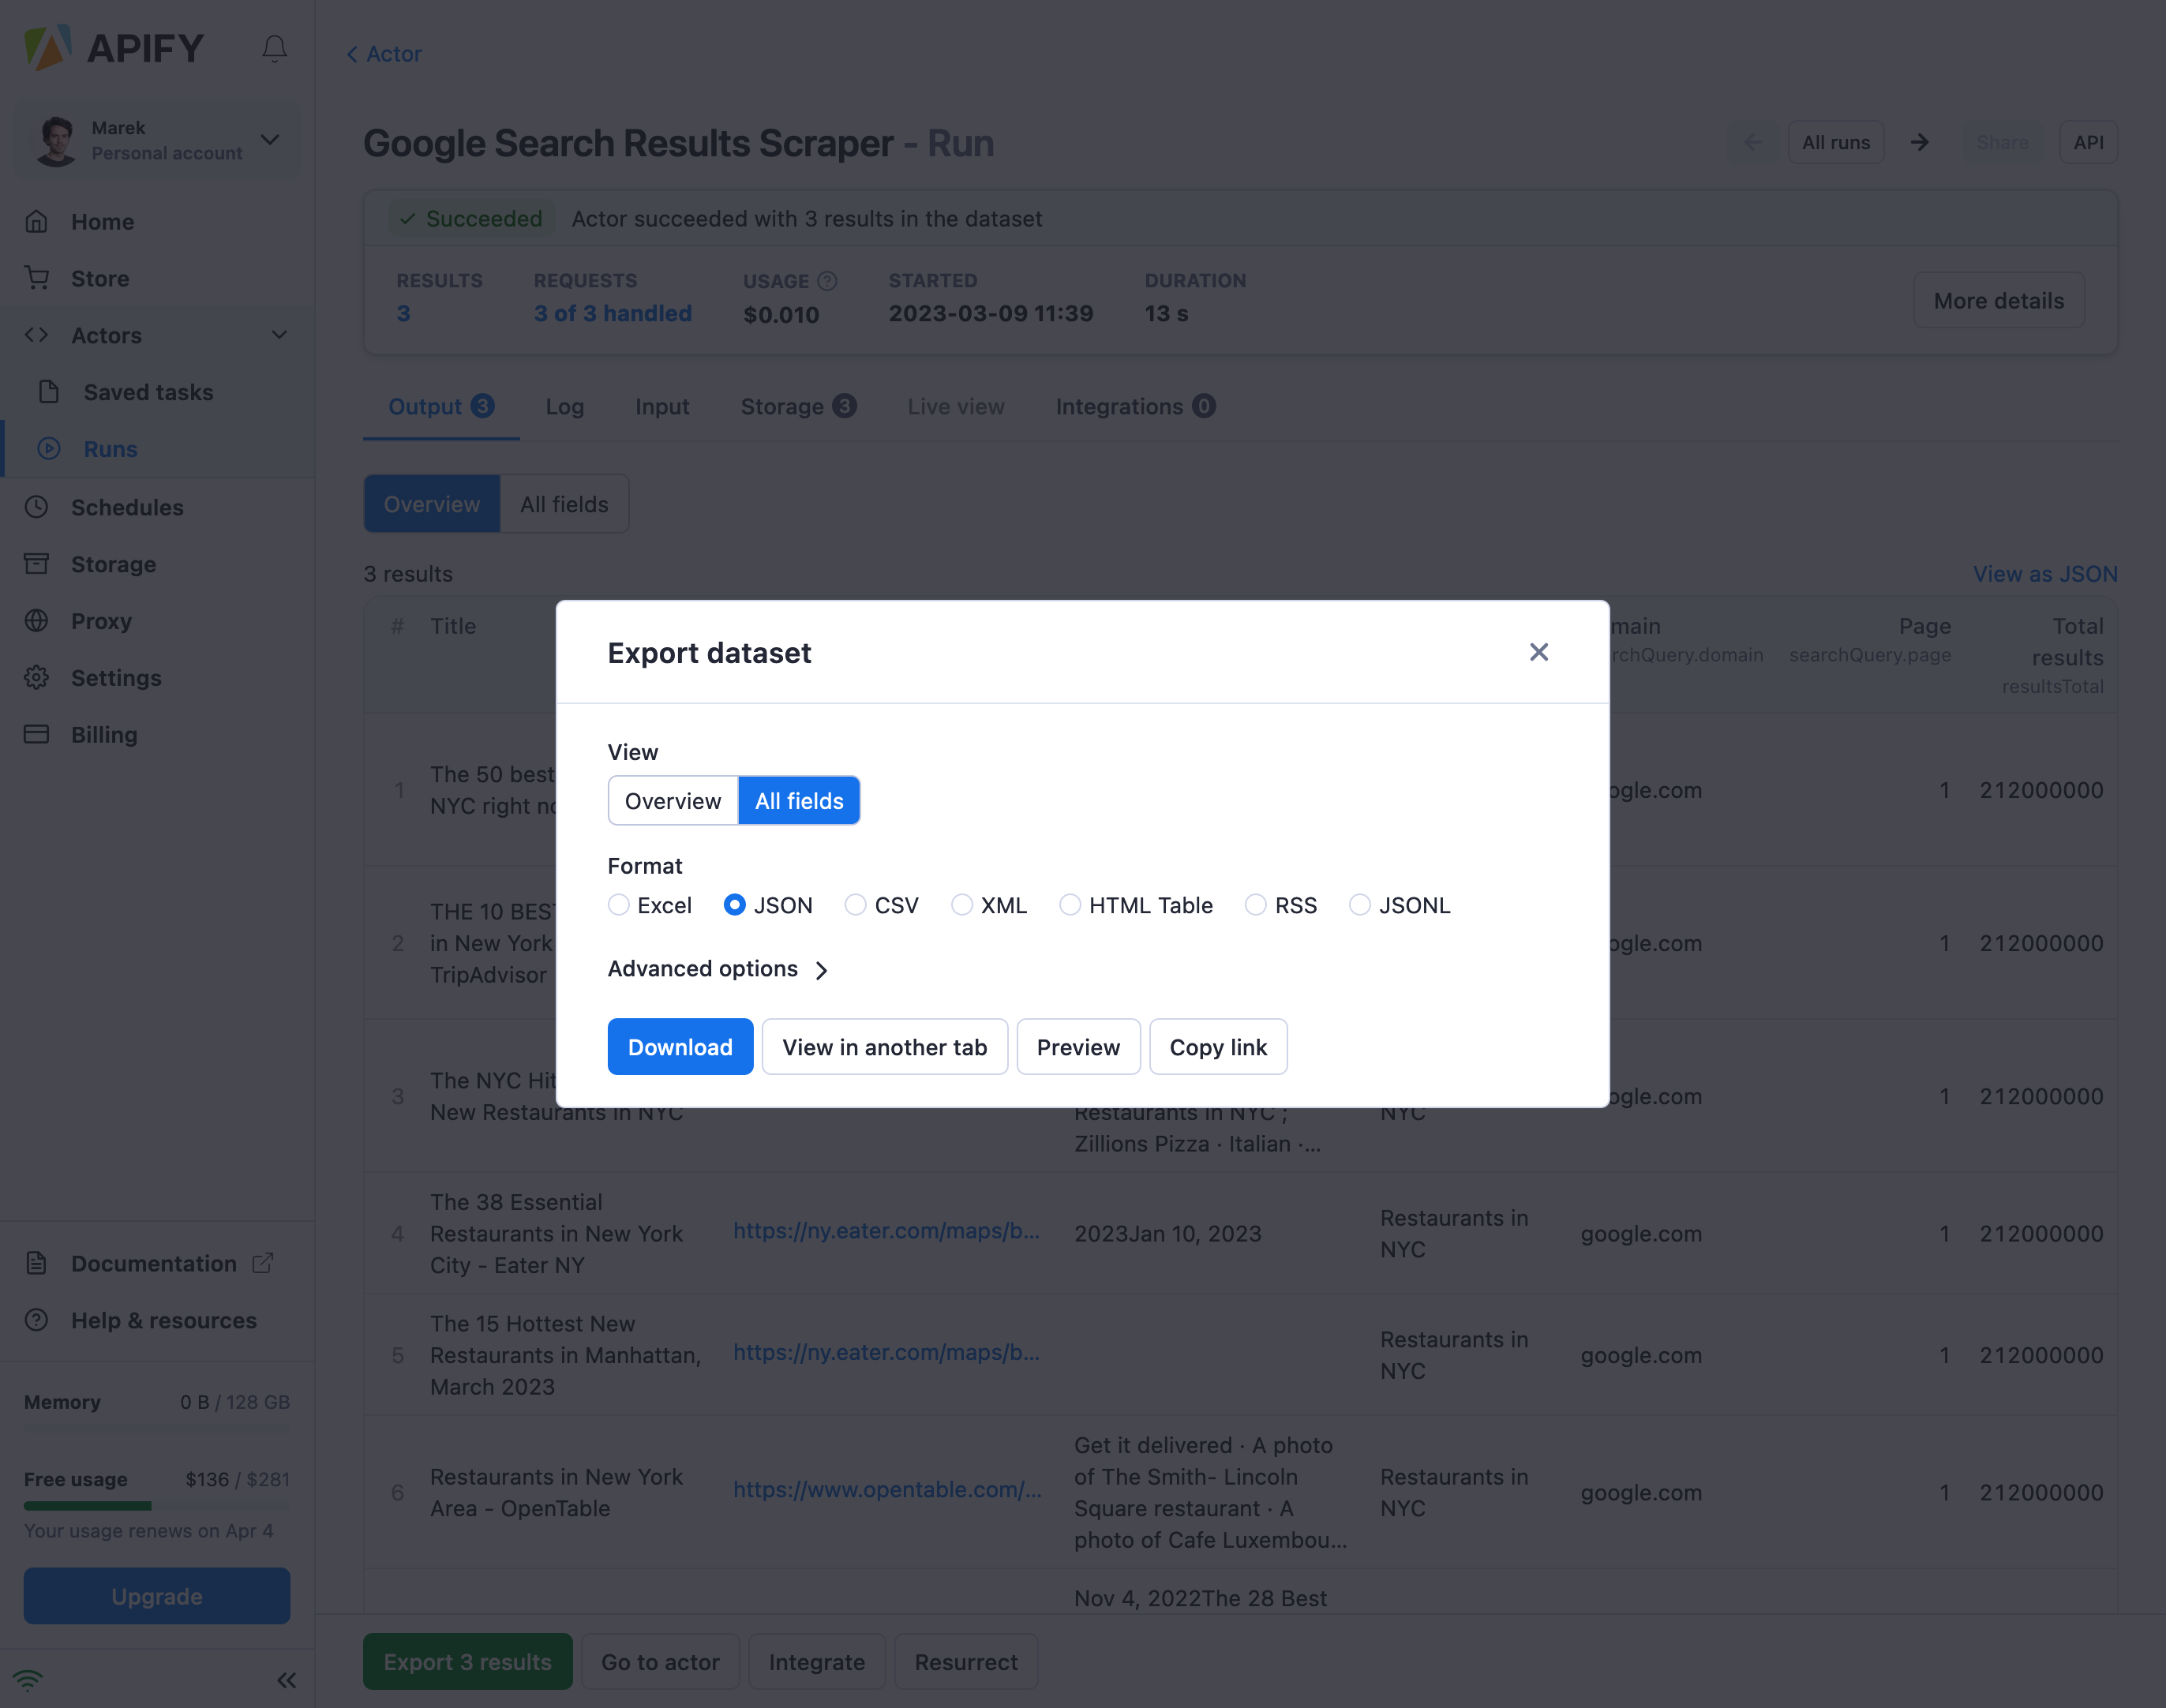
Task: Close the Export dataset dialog
Action: [1538, 652]
